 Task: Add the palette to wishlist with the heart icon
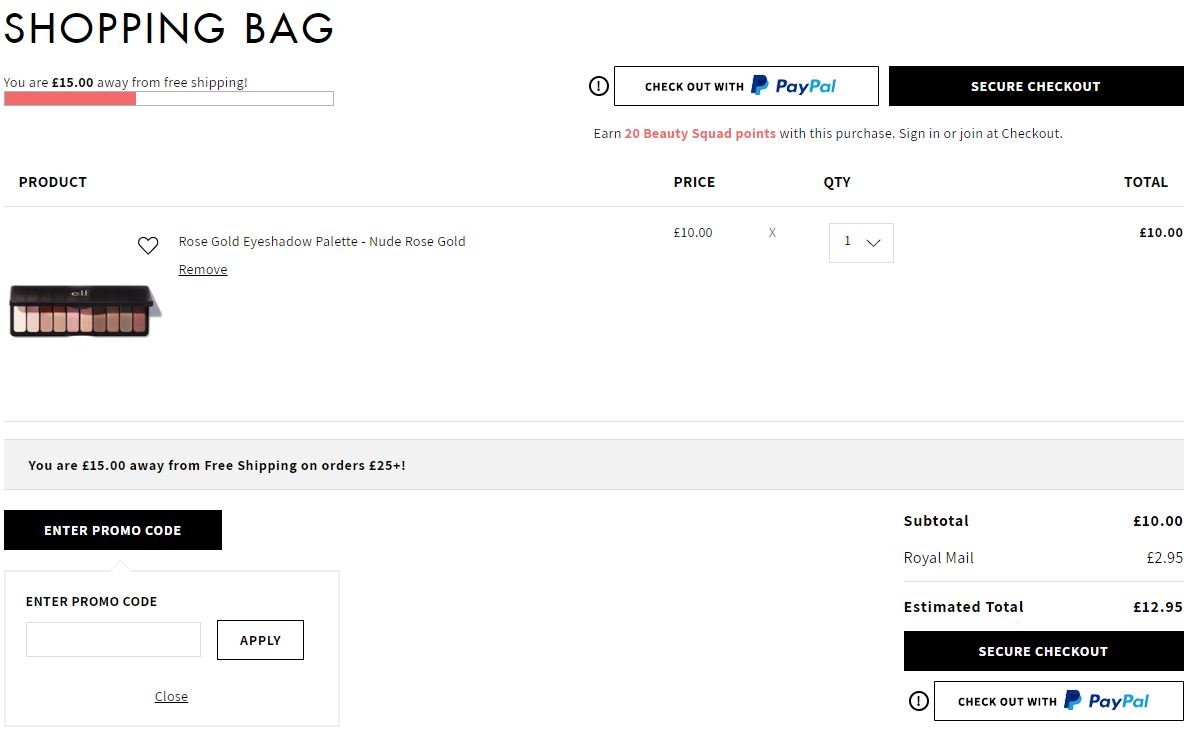(x=148, y=245)
